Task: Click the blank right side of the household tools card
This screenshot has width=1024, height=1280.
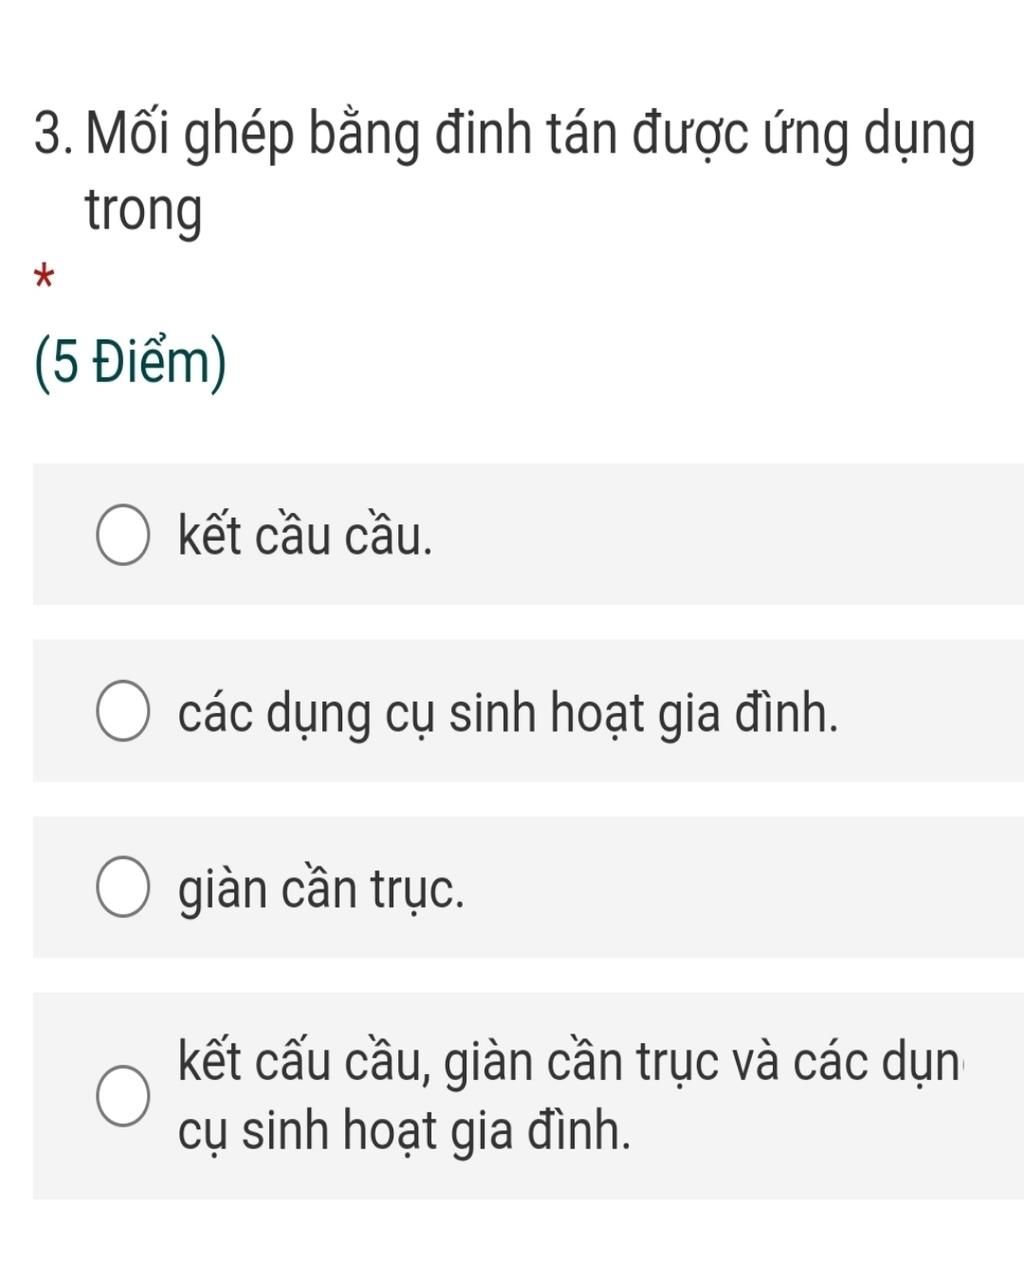Action: [930, 711]
